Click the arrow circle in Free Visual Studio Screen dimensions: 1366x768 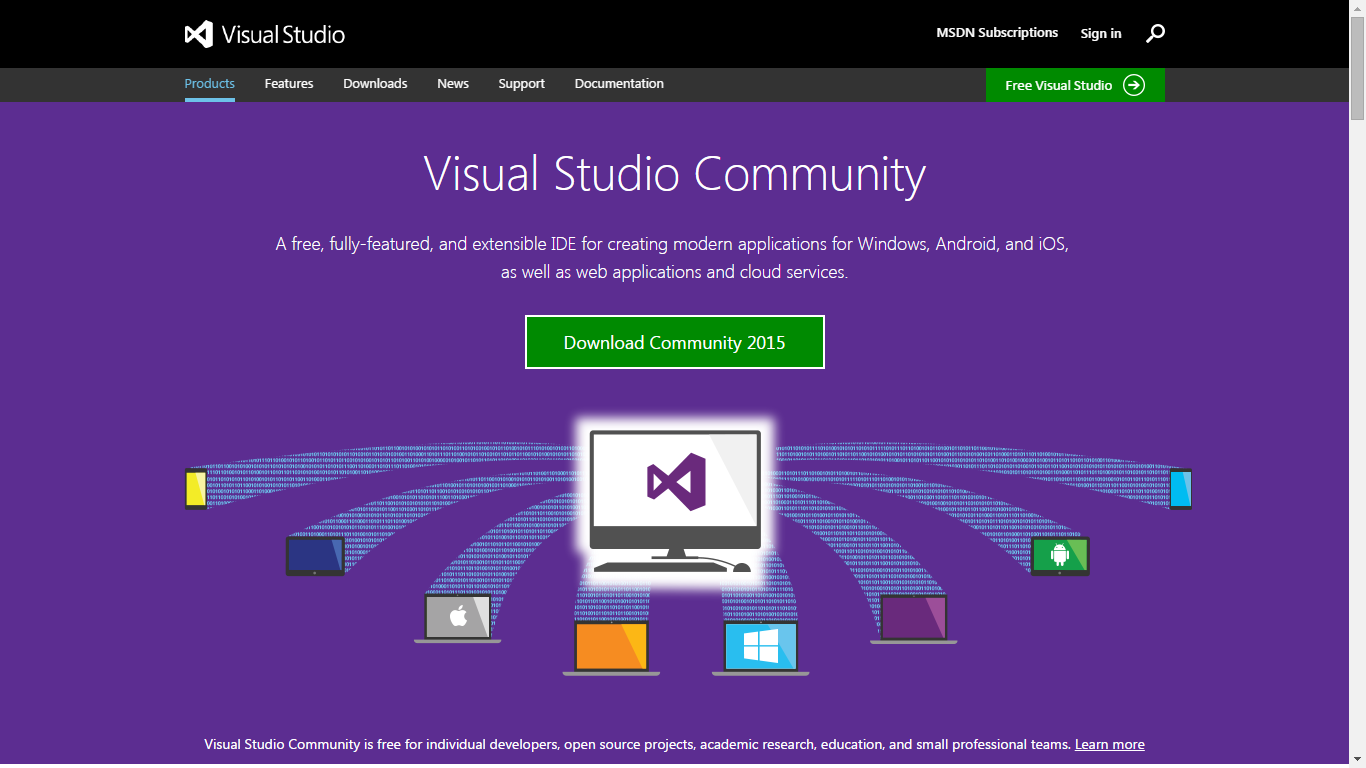click(1133, 85)
